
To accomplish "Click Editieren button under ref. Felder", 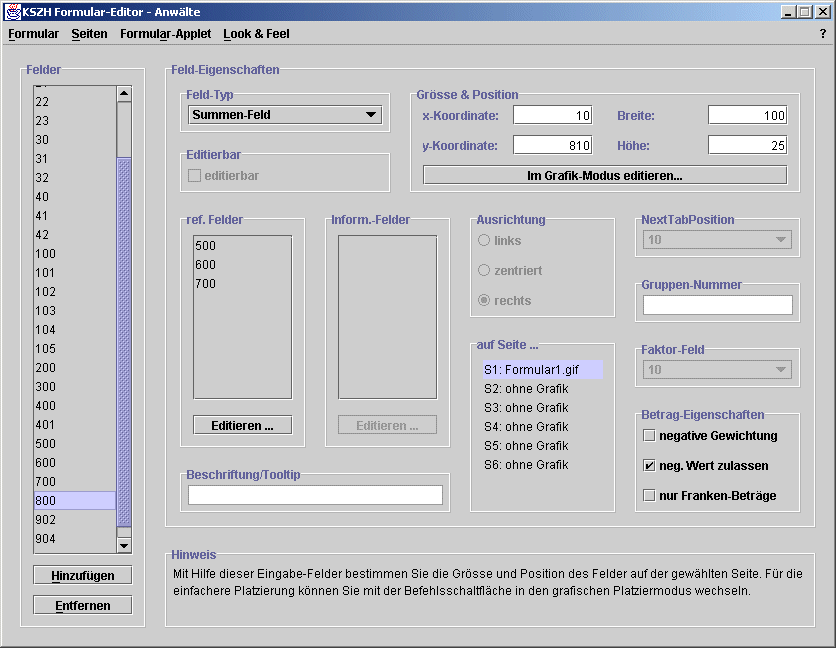I will 243,425.
